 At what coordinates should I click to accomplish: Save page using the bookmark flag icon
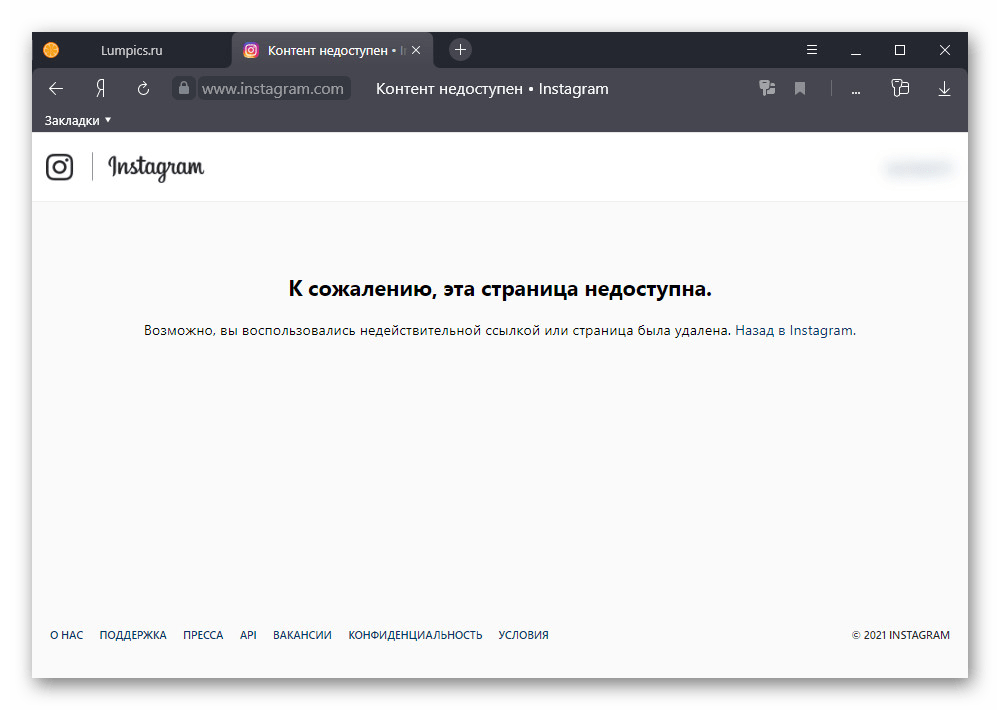[799, 88]
